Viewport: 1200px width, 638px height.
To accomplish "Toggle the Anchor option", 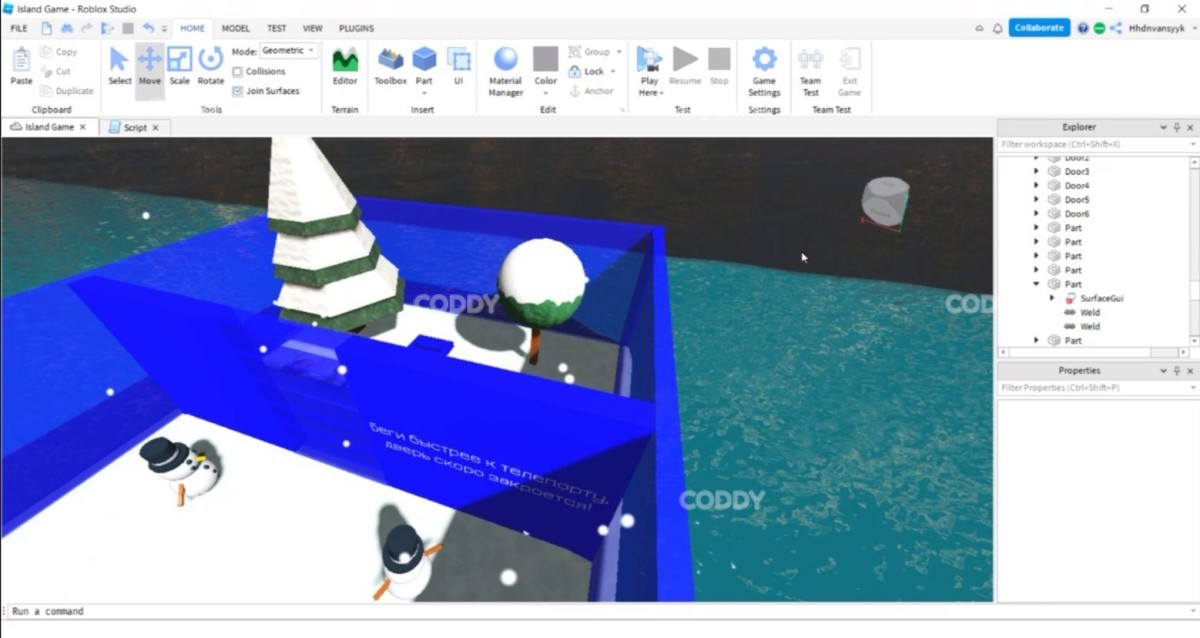I will pyautogui.click(x=590, y=91).
